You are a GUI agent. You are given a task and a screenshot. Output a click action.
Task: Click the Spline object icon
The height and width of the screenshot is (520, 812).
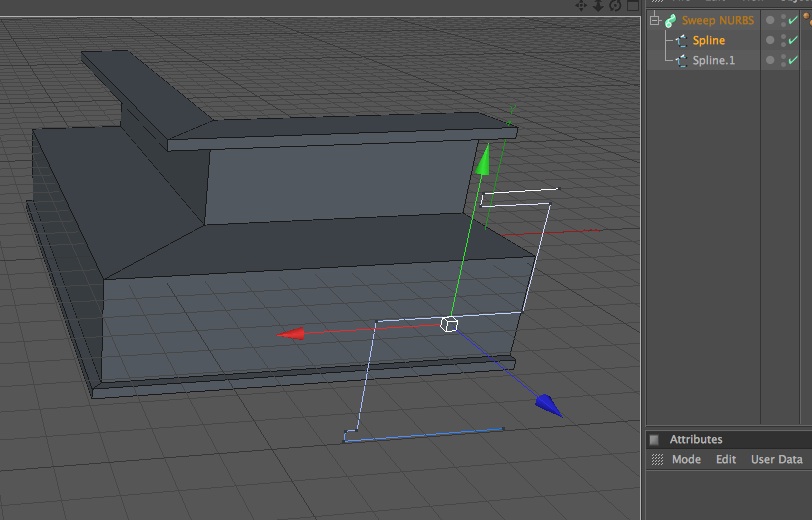682,40
